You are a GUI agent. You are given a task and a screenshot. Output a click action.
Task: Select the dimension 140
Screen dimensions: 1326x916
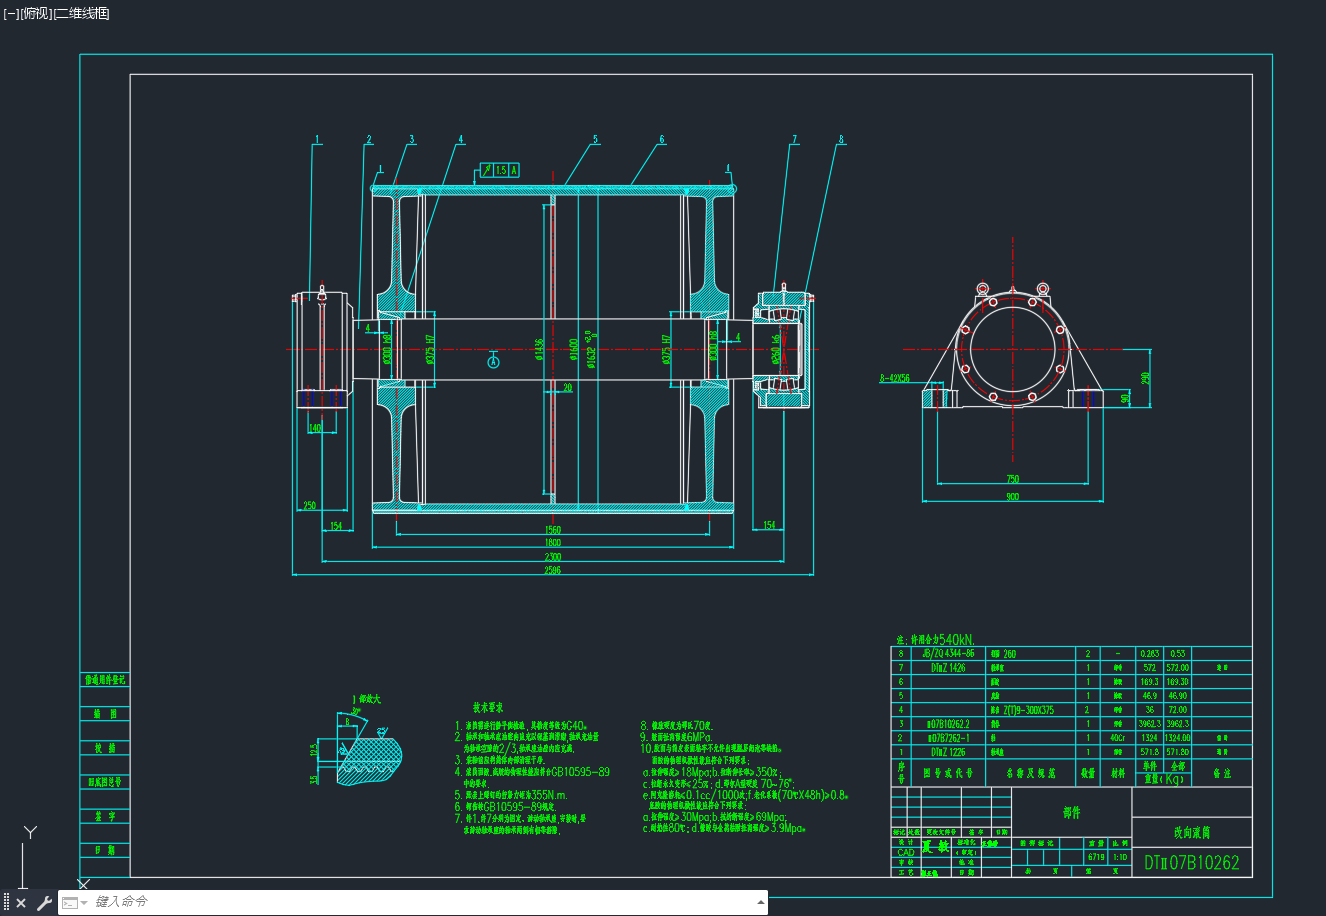[x=315, y=428]
